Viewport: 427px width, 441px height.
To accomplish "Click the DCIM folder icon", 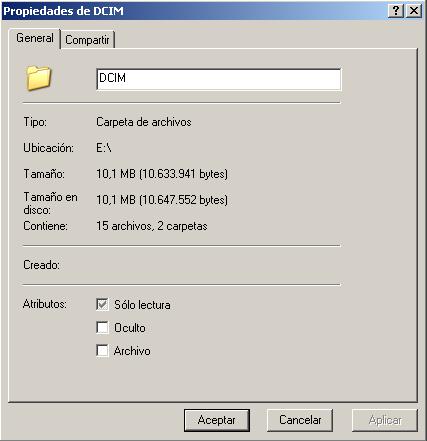I will (38, 78).
